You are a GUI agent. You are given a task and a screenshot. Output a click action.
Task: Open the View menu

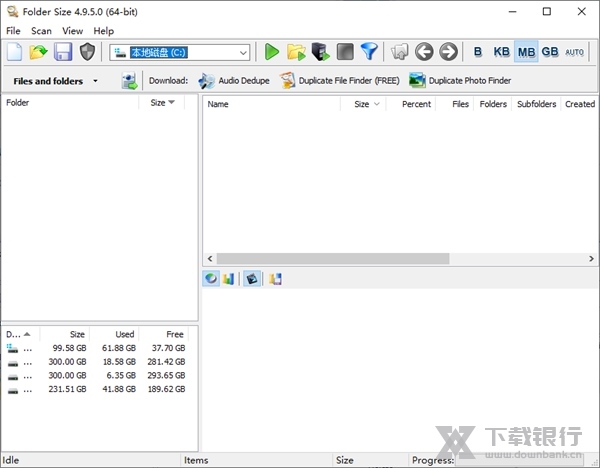click(72, 31)
